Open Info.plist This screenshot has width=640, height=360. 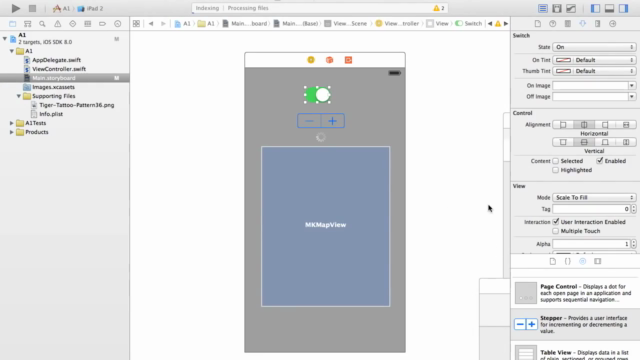coord(51,114)
